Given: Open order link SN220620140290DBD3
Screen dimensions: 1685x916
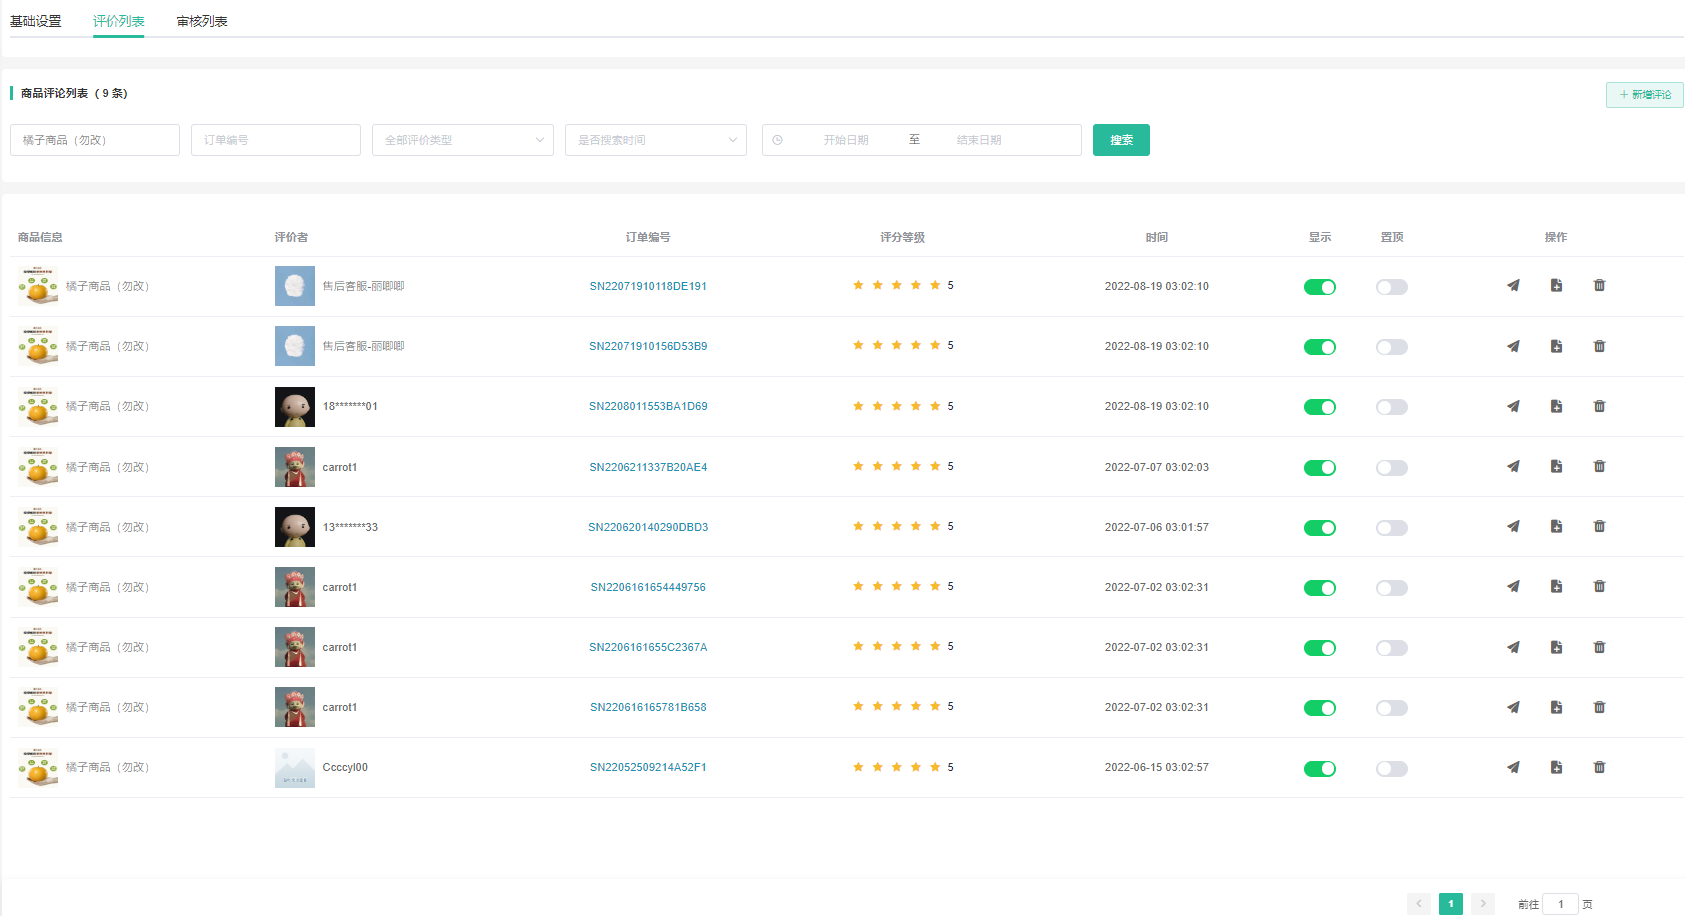Looking at the screenshot, I should tap(648, 527).
